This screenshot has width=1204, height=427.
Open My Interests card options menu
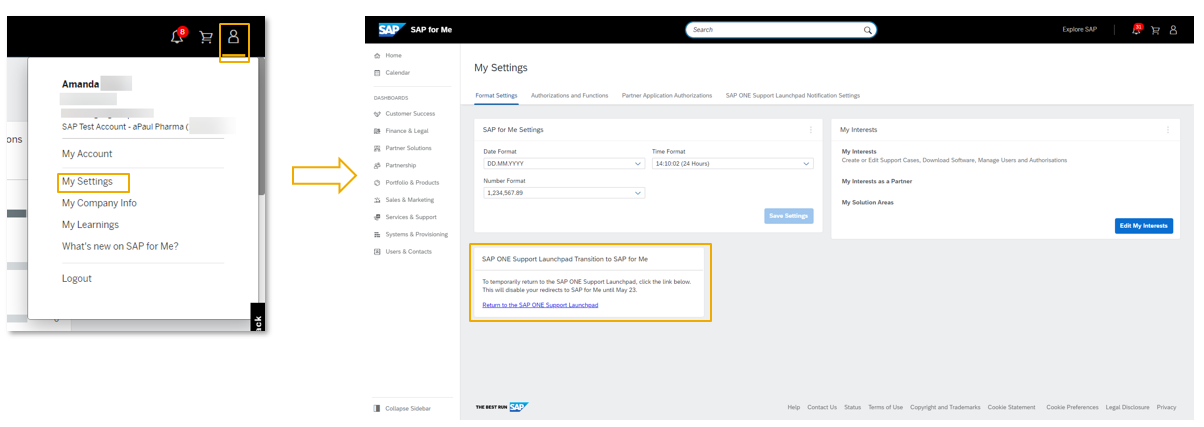(x=1167, y=130)
